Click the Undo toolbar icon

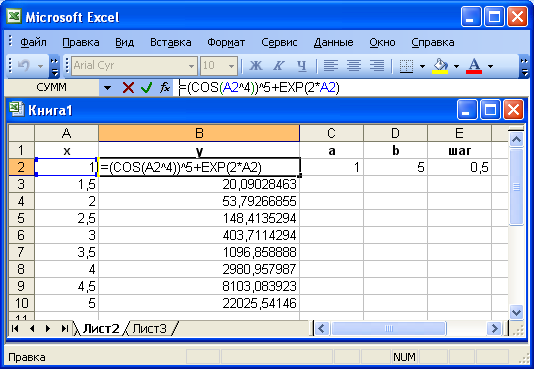pyautogui.click(x=24, y=65)
